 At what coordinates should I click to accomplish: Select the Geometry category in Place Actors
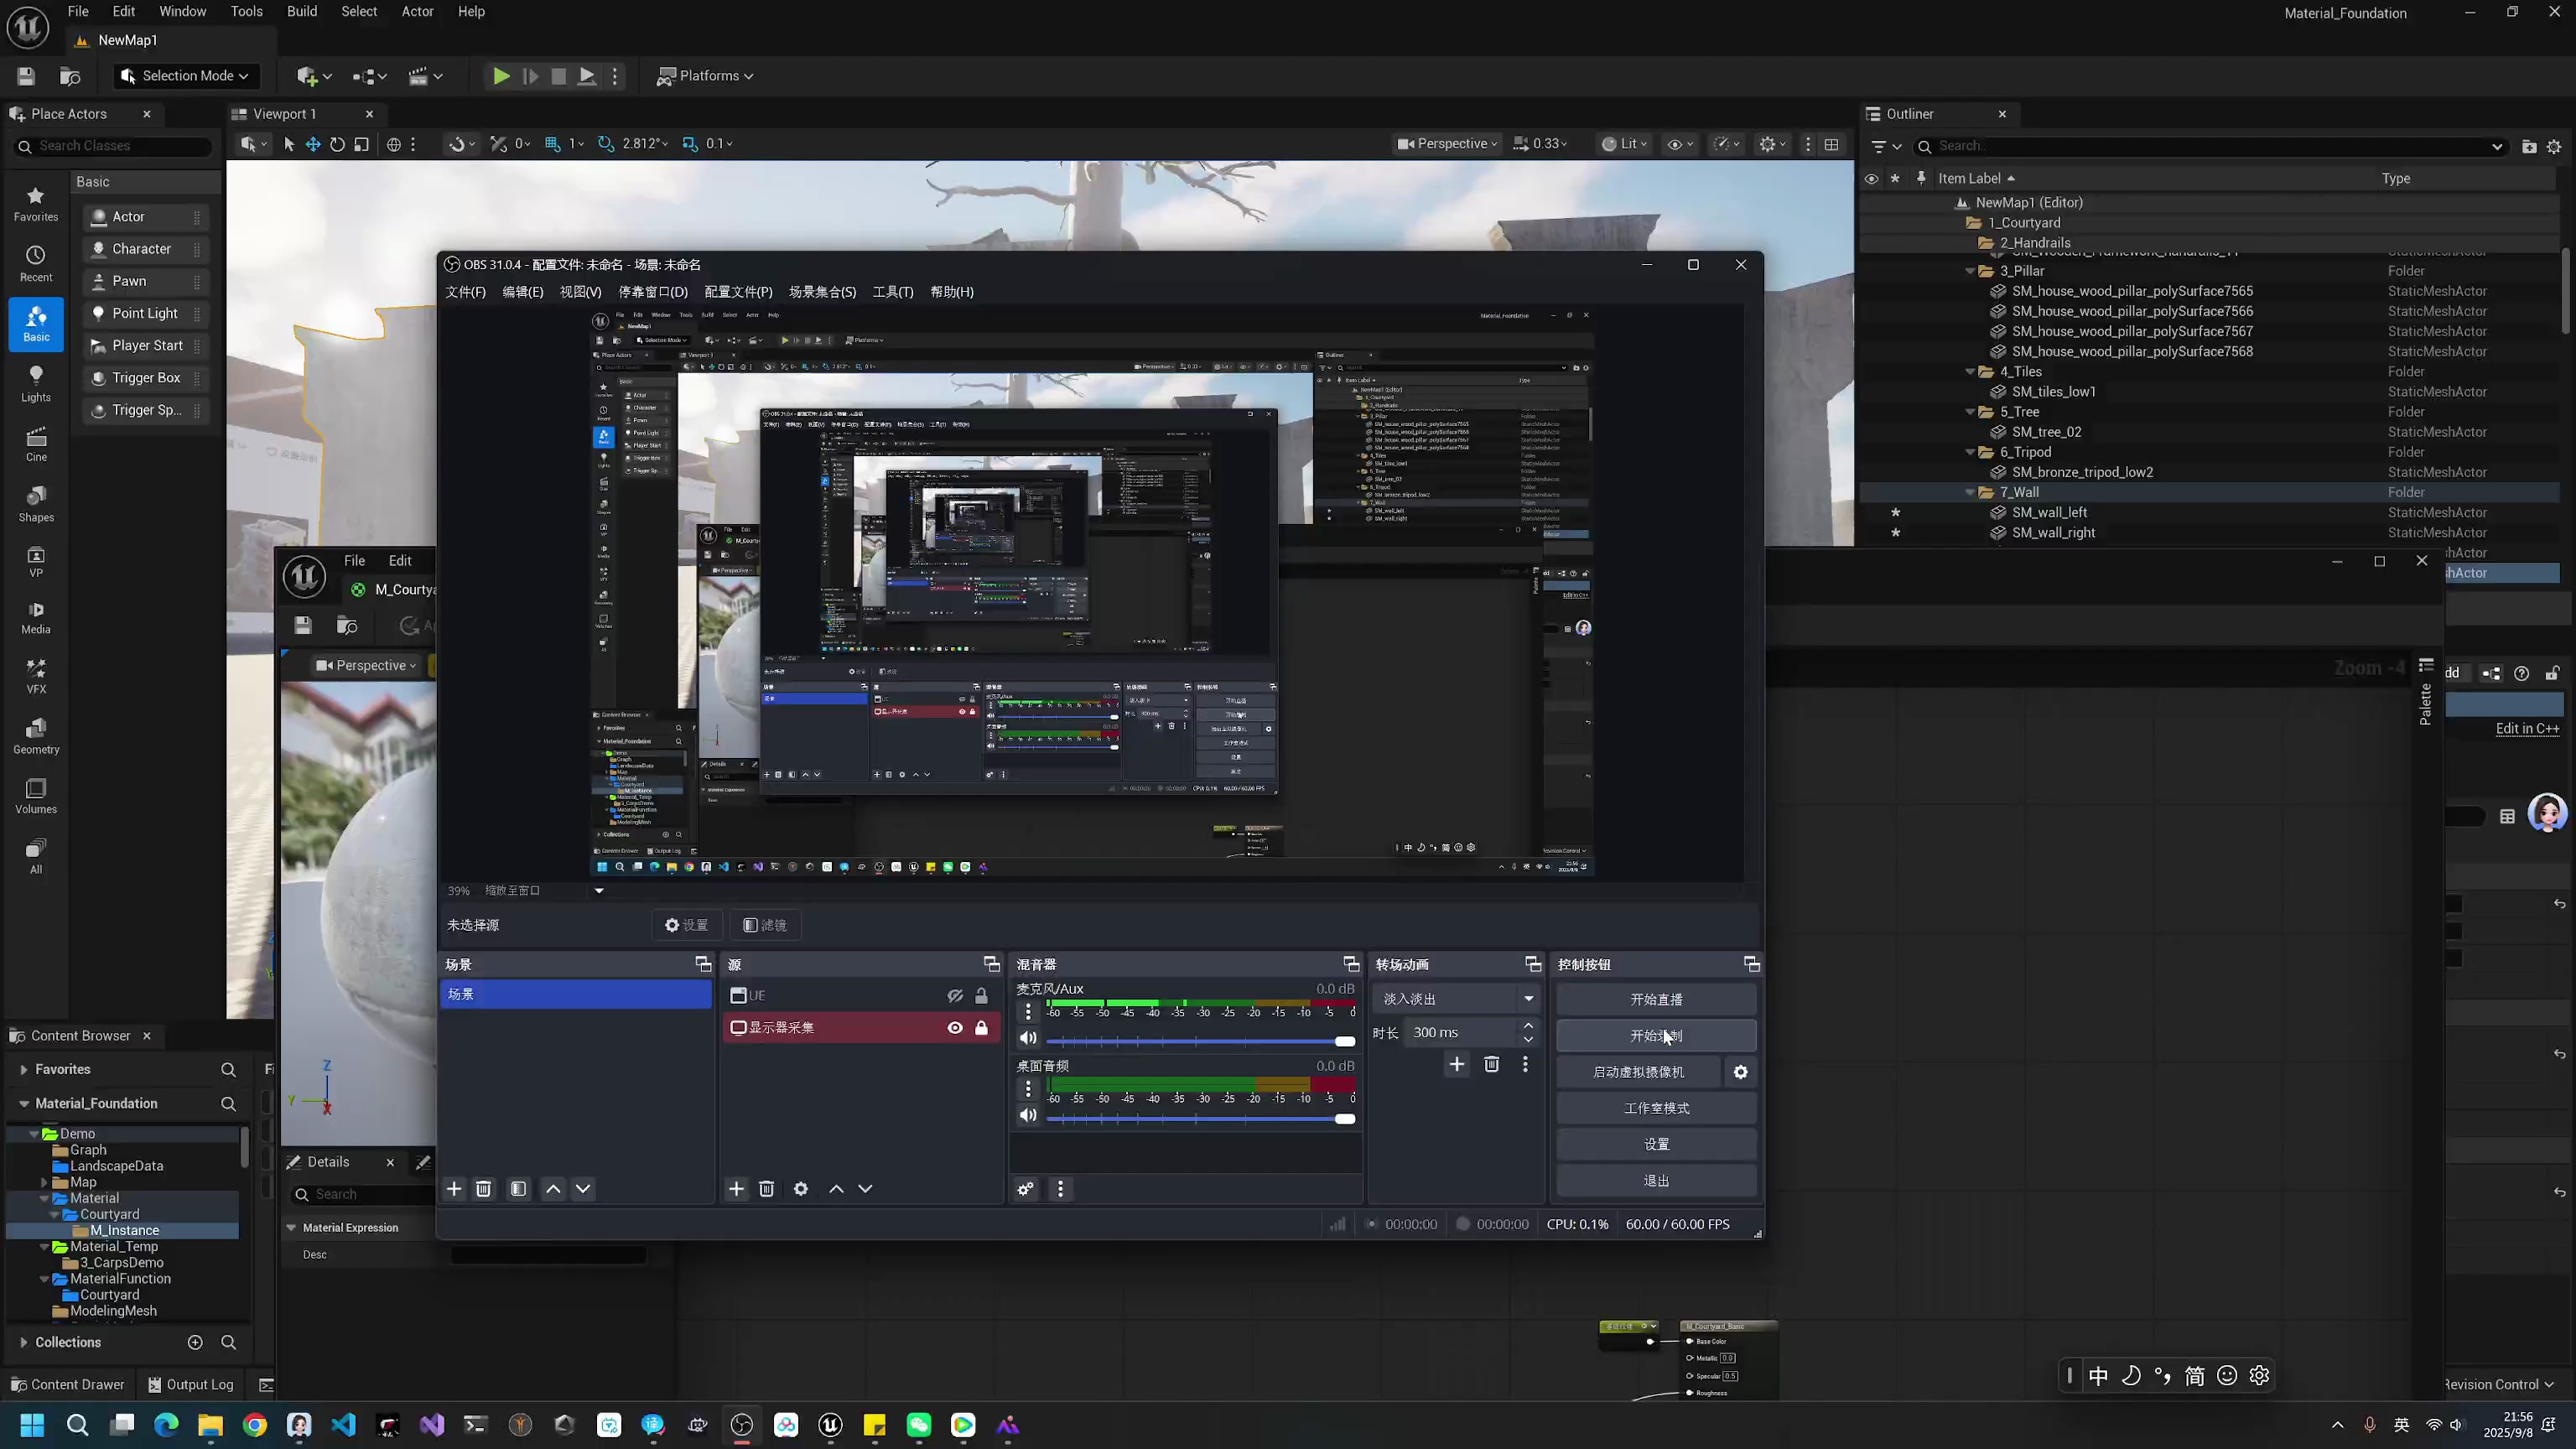click(36, 736)
